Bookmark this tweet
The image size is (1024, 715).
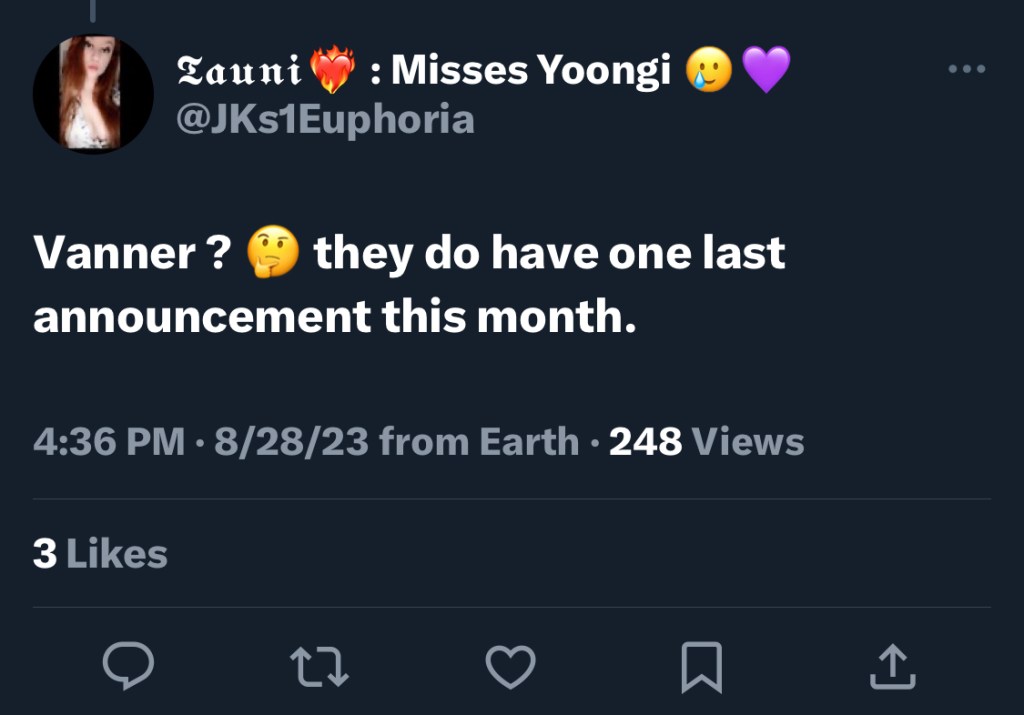pos(701,667)
